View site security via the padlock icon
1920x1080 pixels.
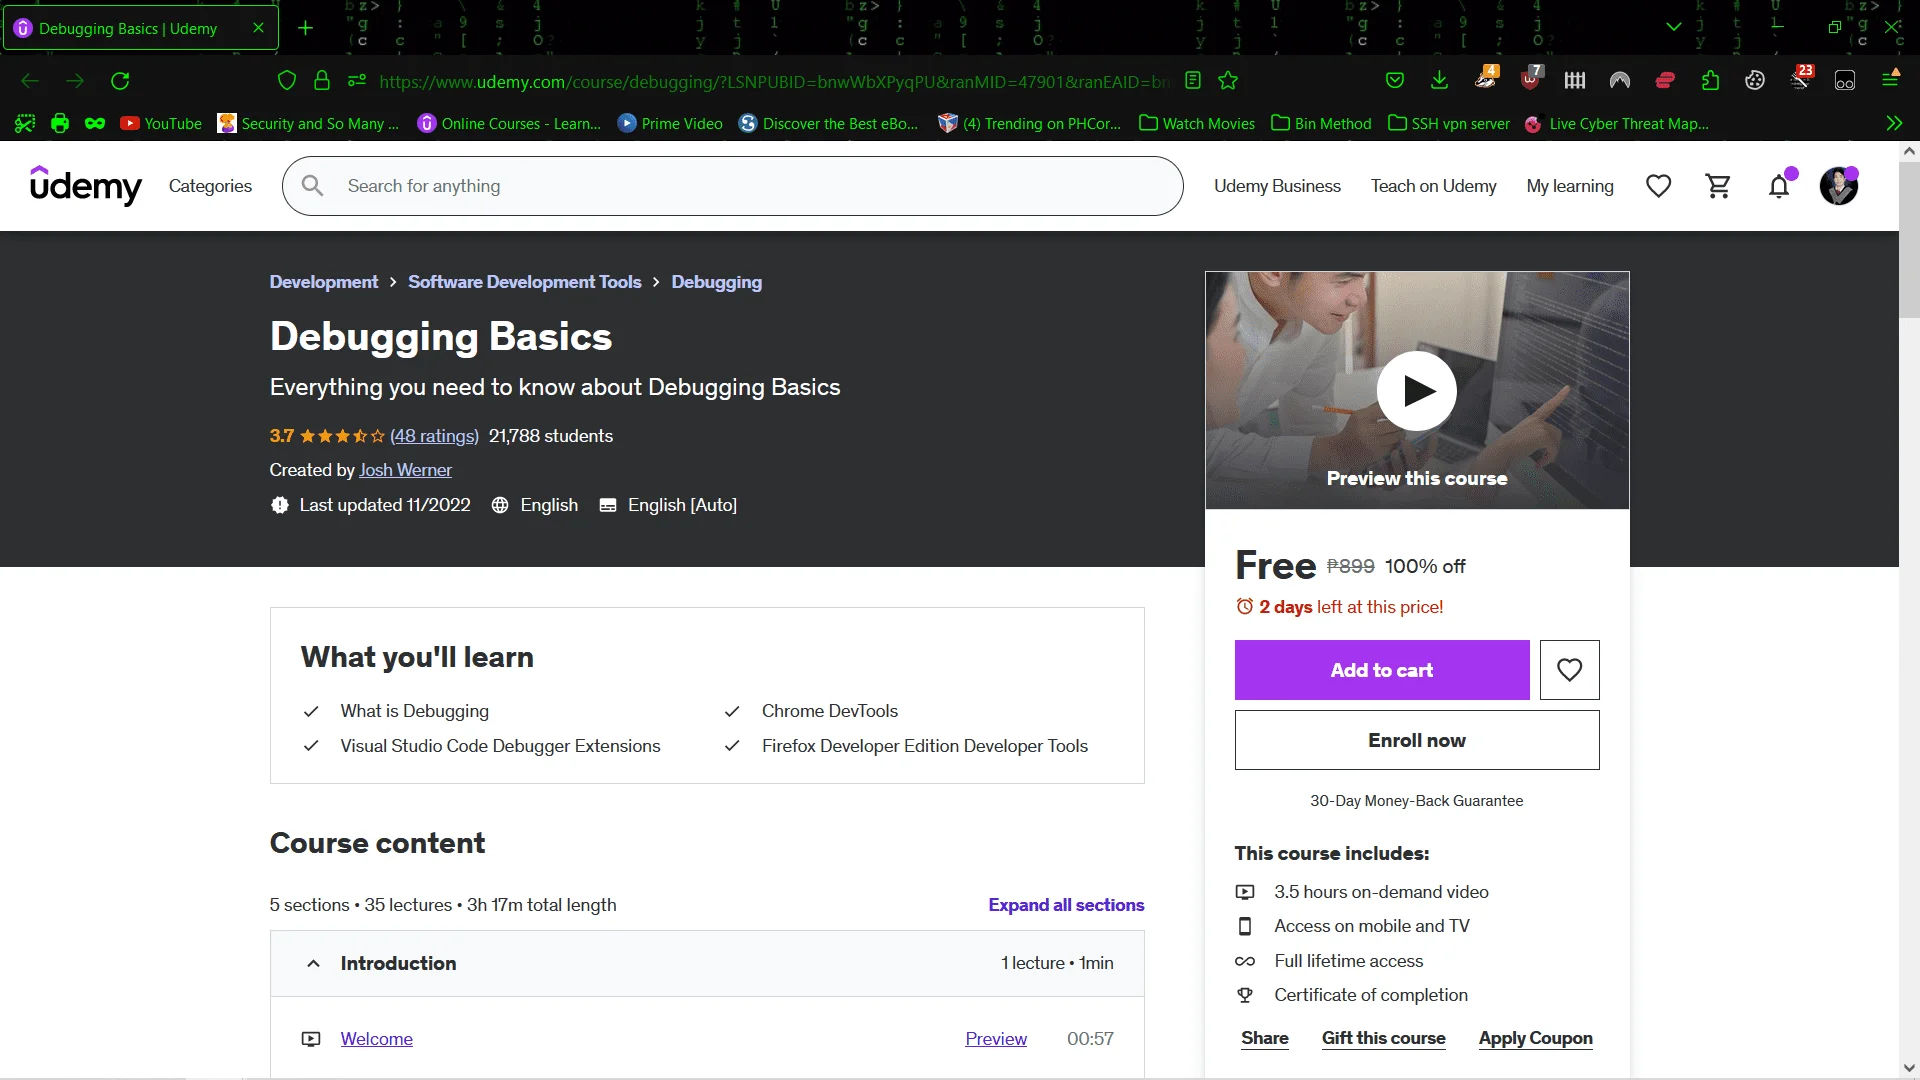click(x=322, y=81)
